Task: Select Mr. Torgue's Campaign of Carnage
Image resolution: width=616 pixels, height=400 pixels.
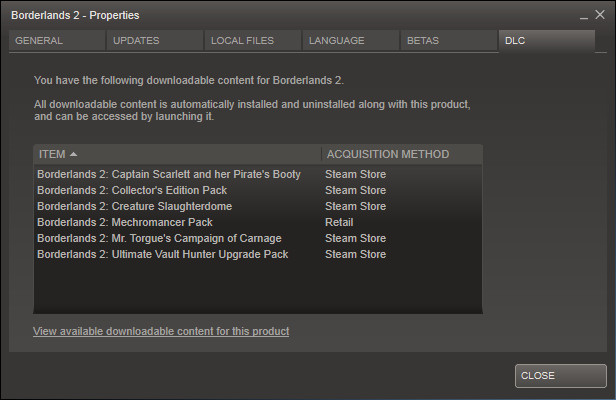Action: (x=159, y=238)
